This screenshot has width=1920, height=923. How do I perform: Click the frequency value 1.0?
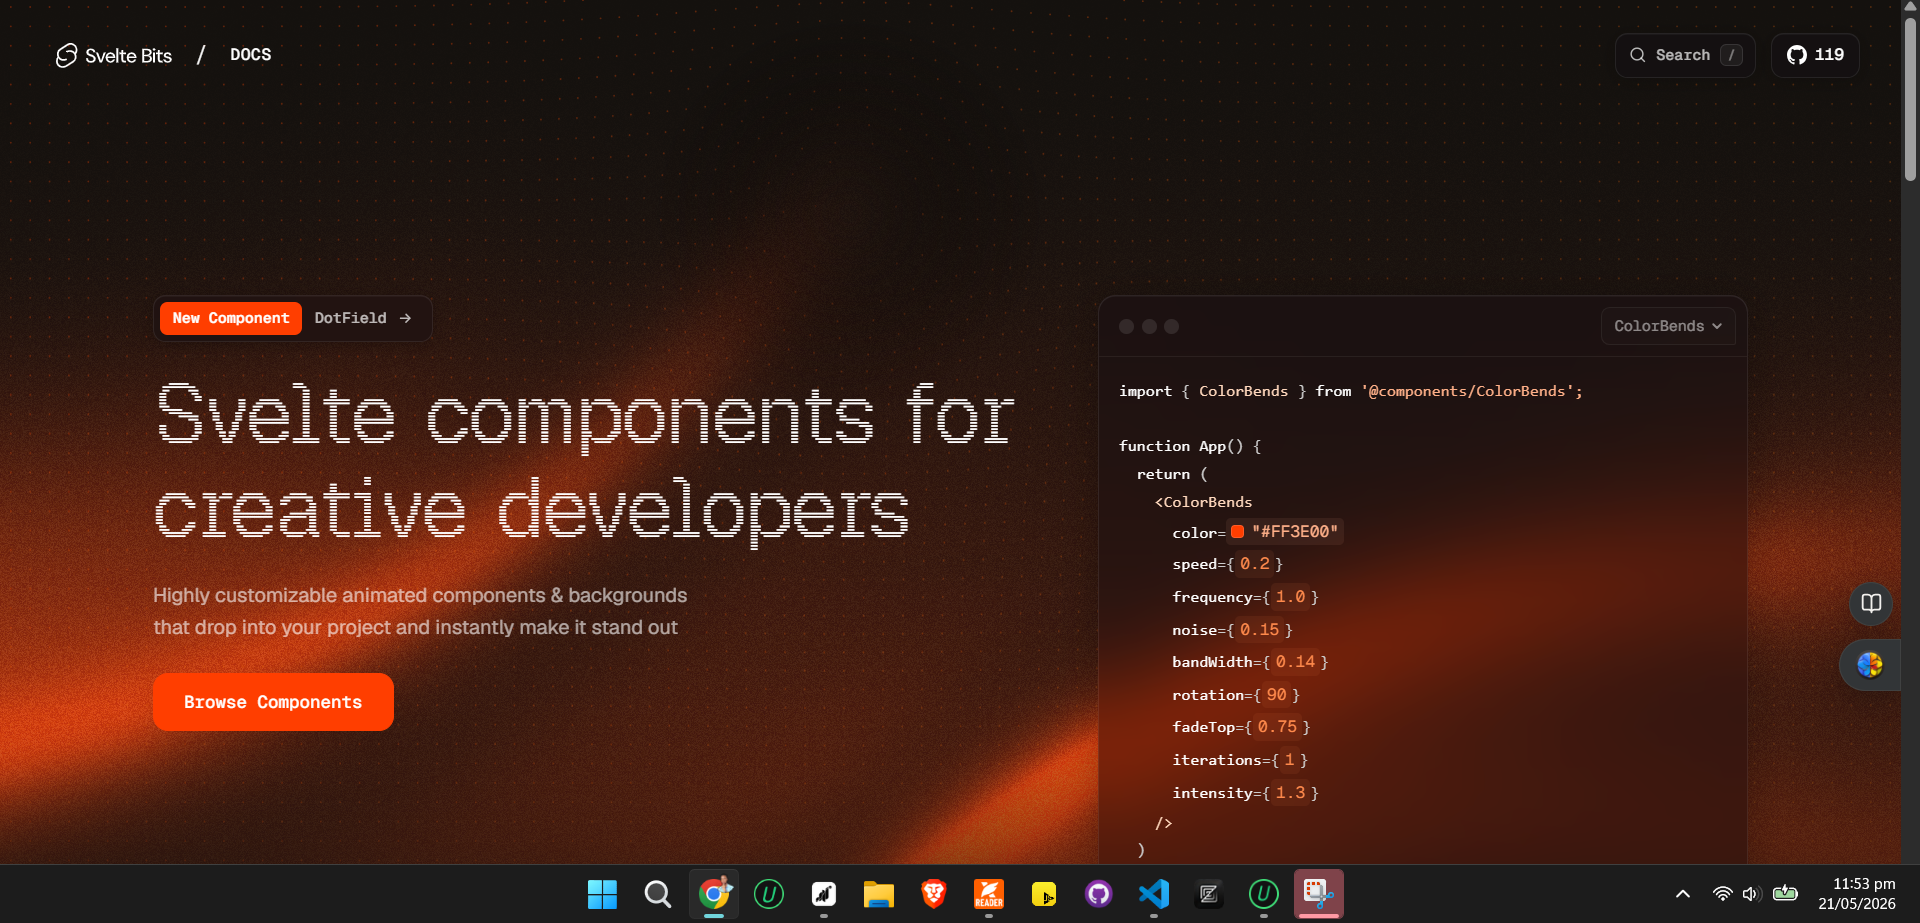click(x=1290, y=597)
